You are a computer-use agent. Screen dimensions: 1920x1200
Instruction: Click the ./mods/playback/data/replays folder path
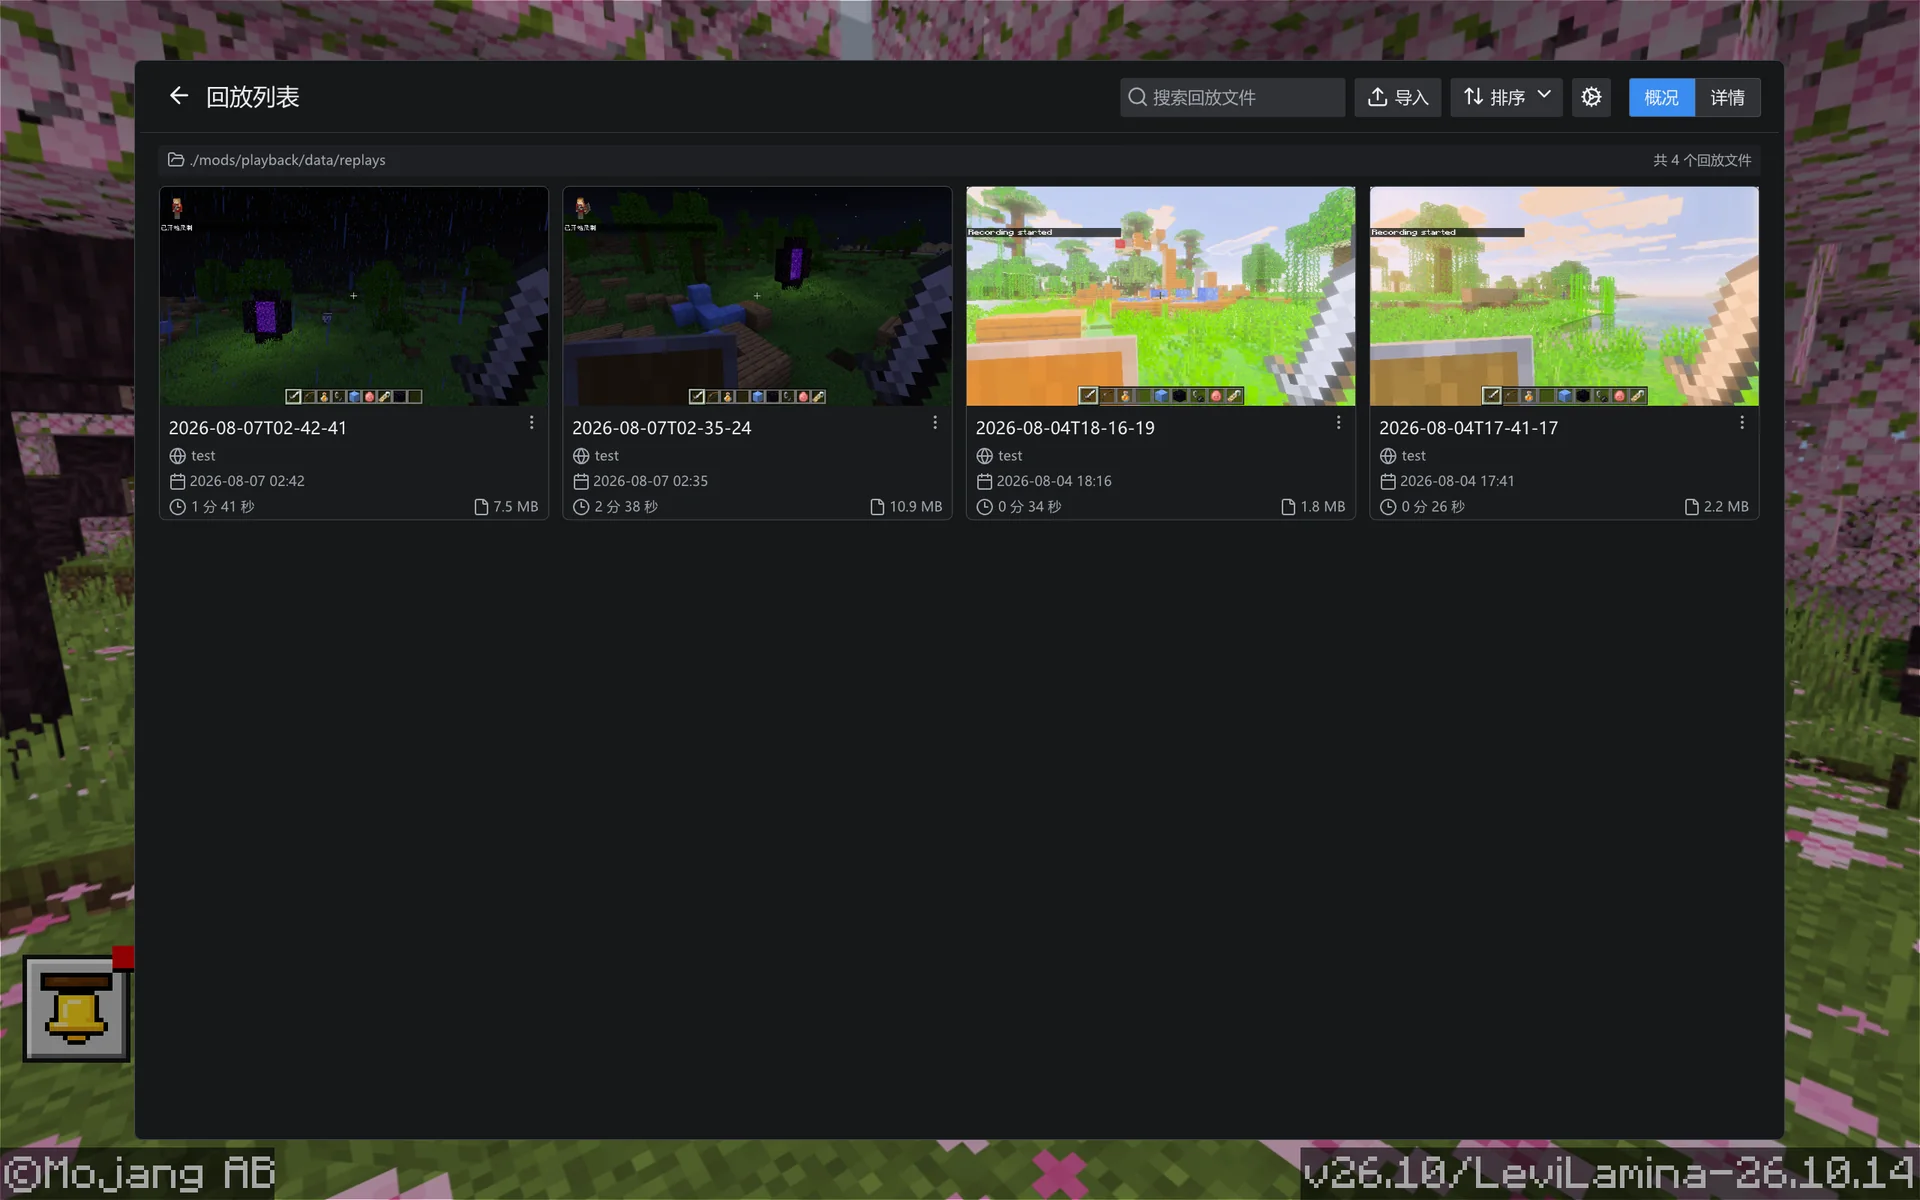pyautogui.click(x=288, y=160)
